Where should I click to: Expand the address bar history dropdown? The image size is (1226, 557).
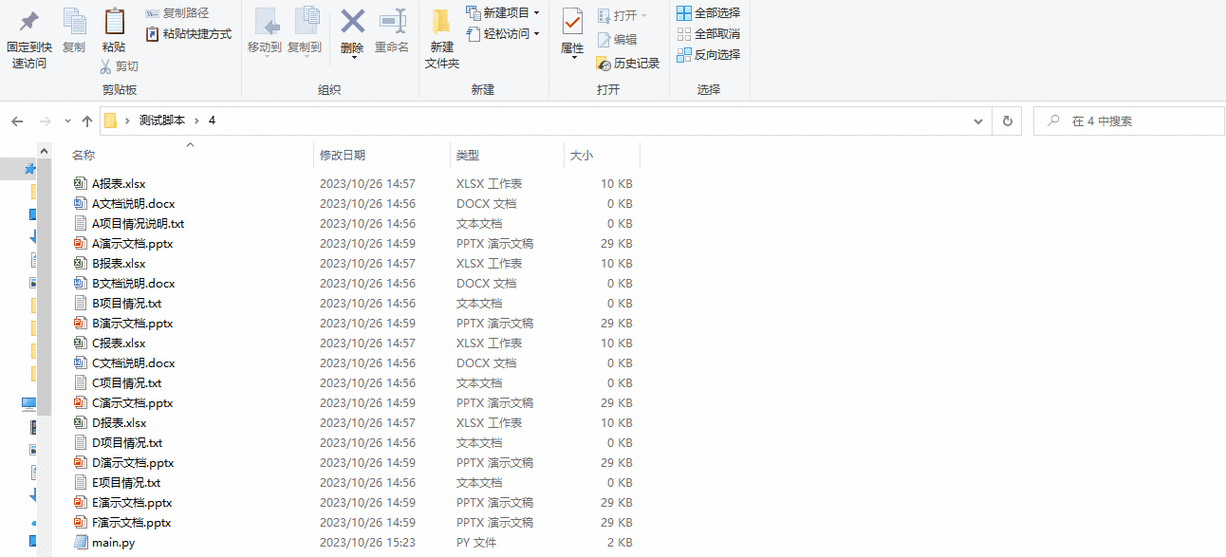979,121
